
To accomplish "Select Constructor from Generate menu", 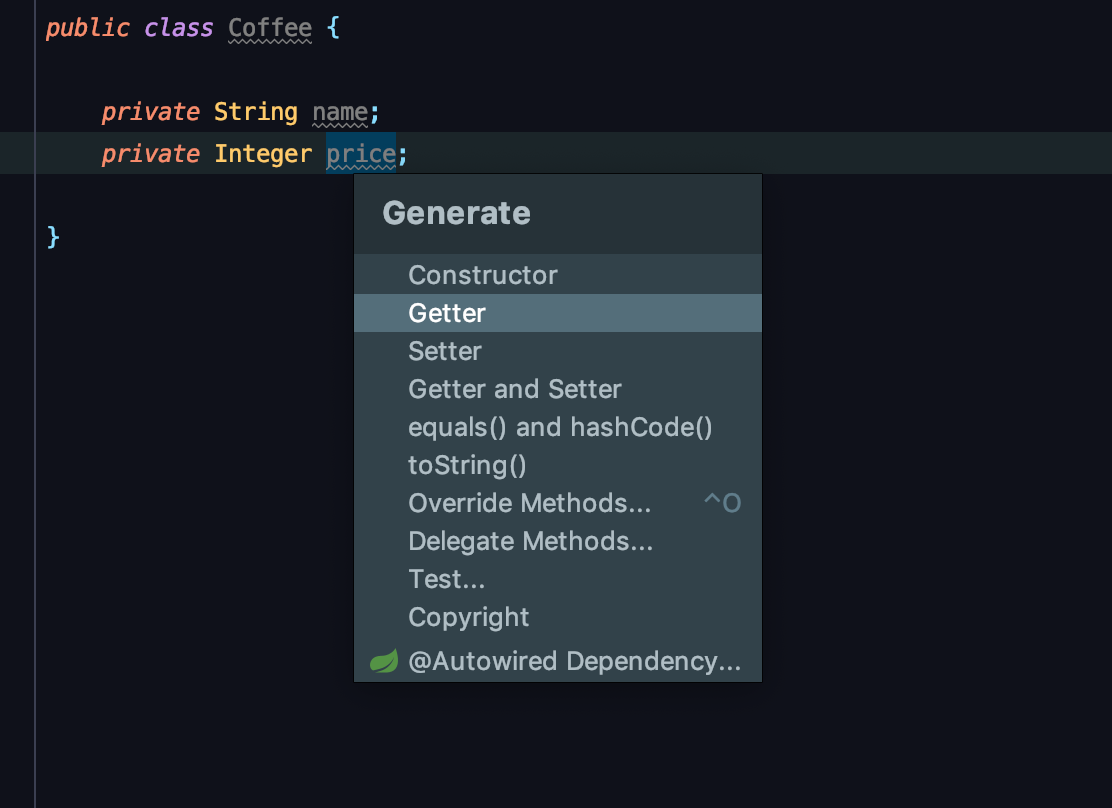I will 483,275.
